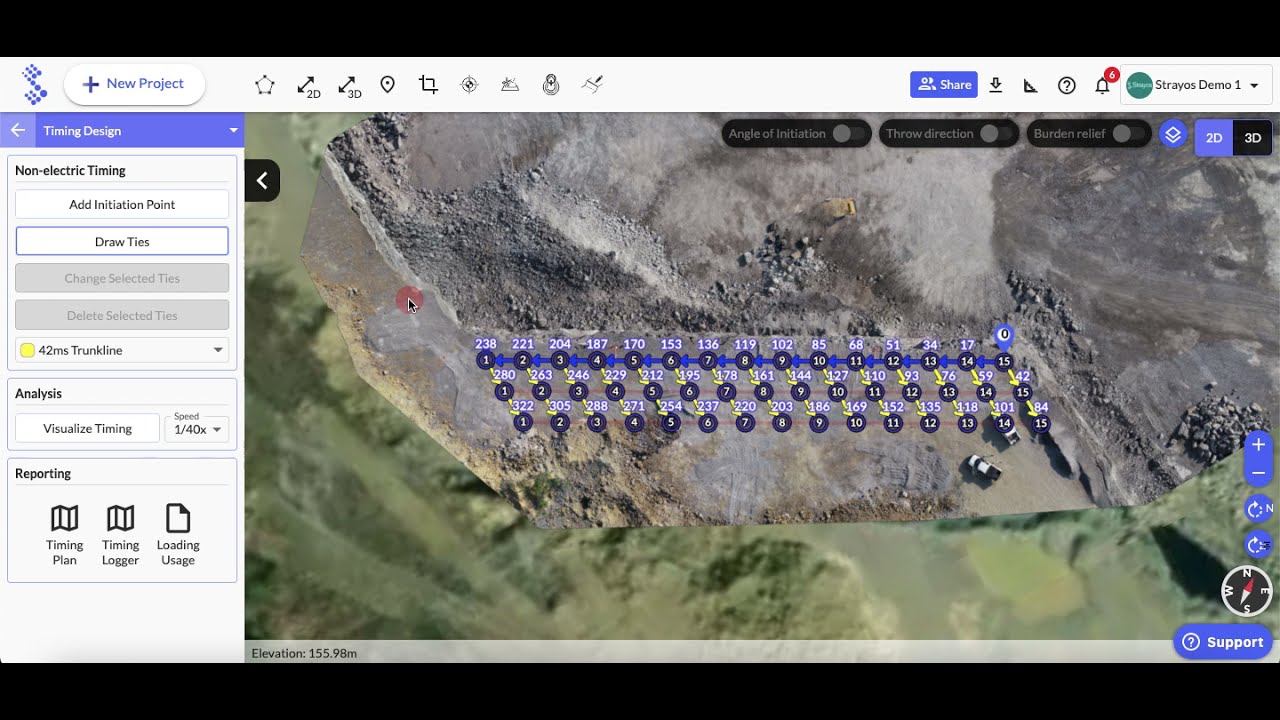
Task: Select hole 6 with delay 195
Action: click(x=689, y=392)
